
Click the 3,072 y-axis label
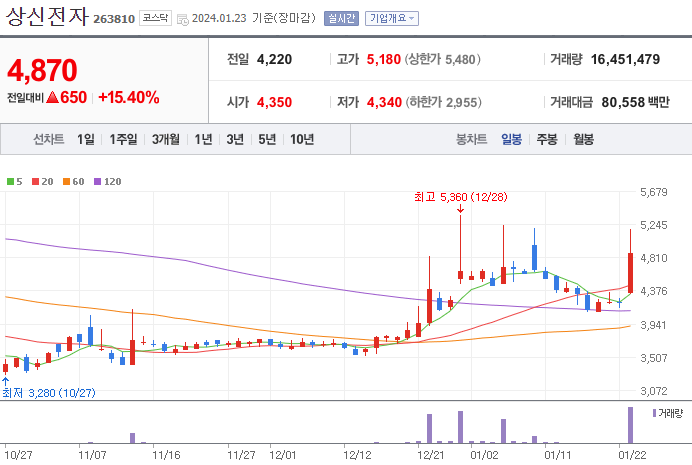(654, 391)
